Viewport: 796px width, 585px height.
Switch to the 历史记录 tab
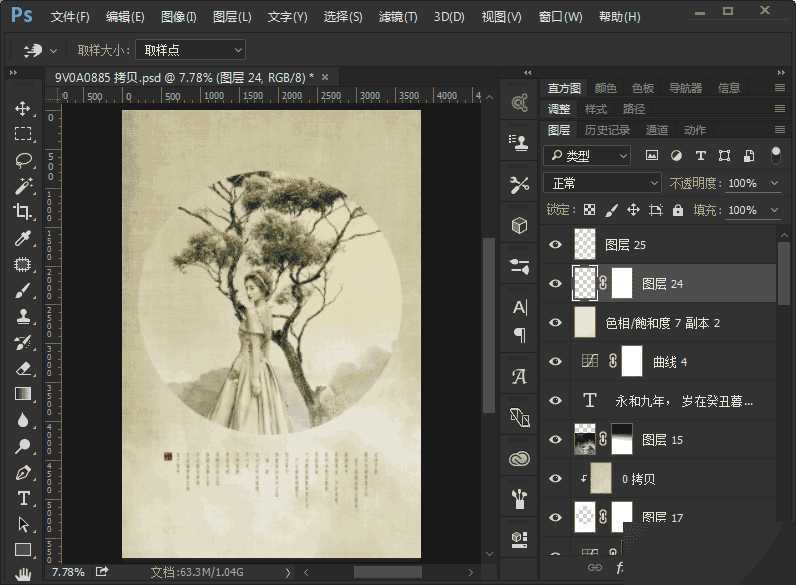[x=607, y=130]
